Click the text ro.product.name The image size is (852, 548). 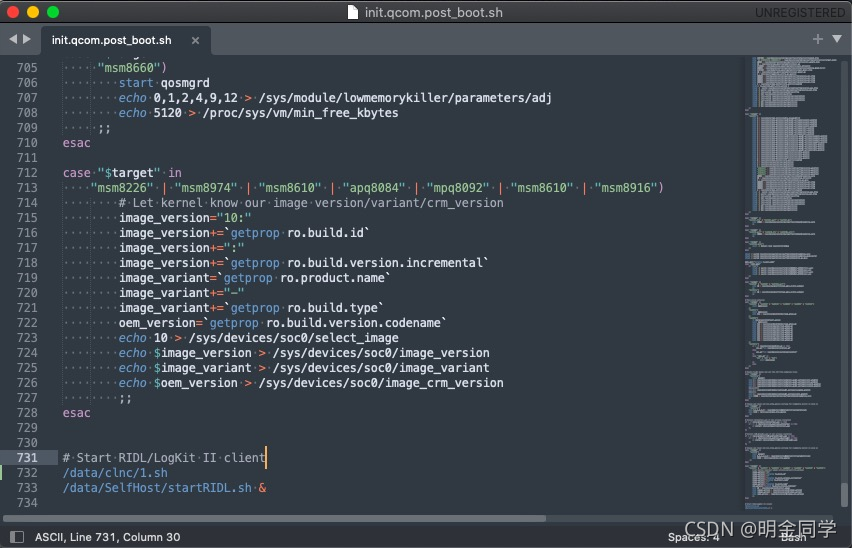click(332, 278)
